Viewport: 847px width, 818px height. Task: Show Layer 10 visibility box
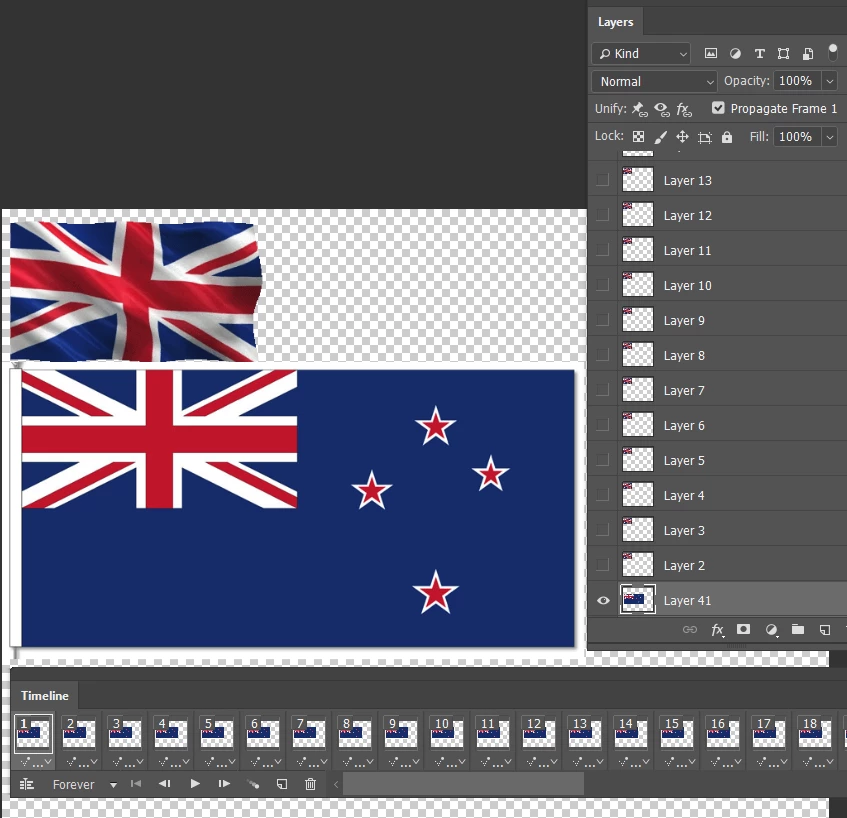pos(602,285)
